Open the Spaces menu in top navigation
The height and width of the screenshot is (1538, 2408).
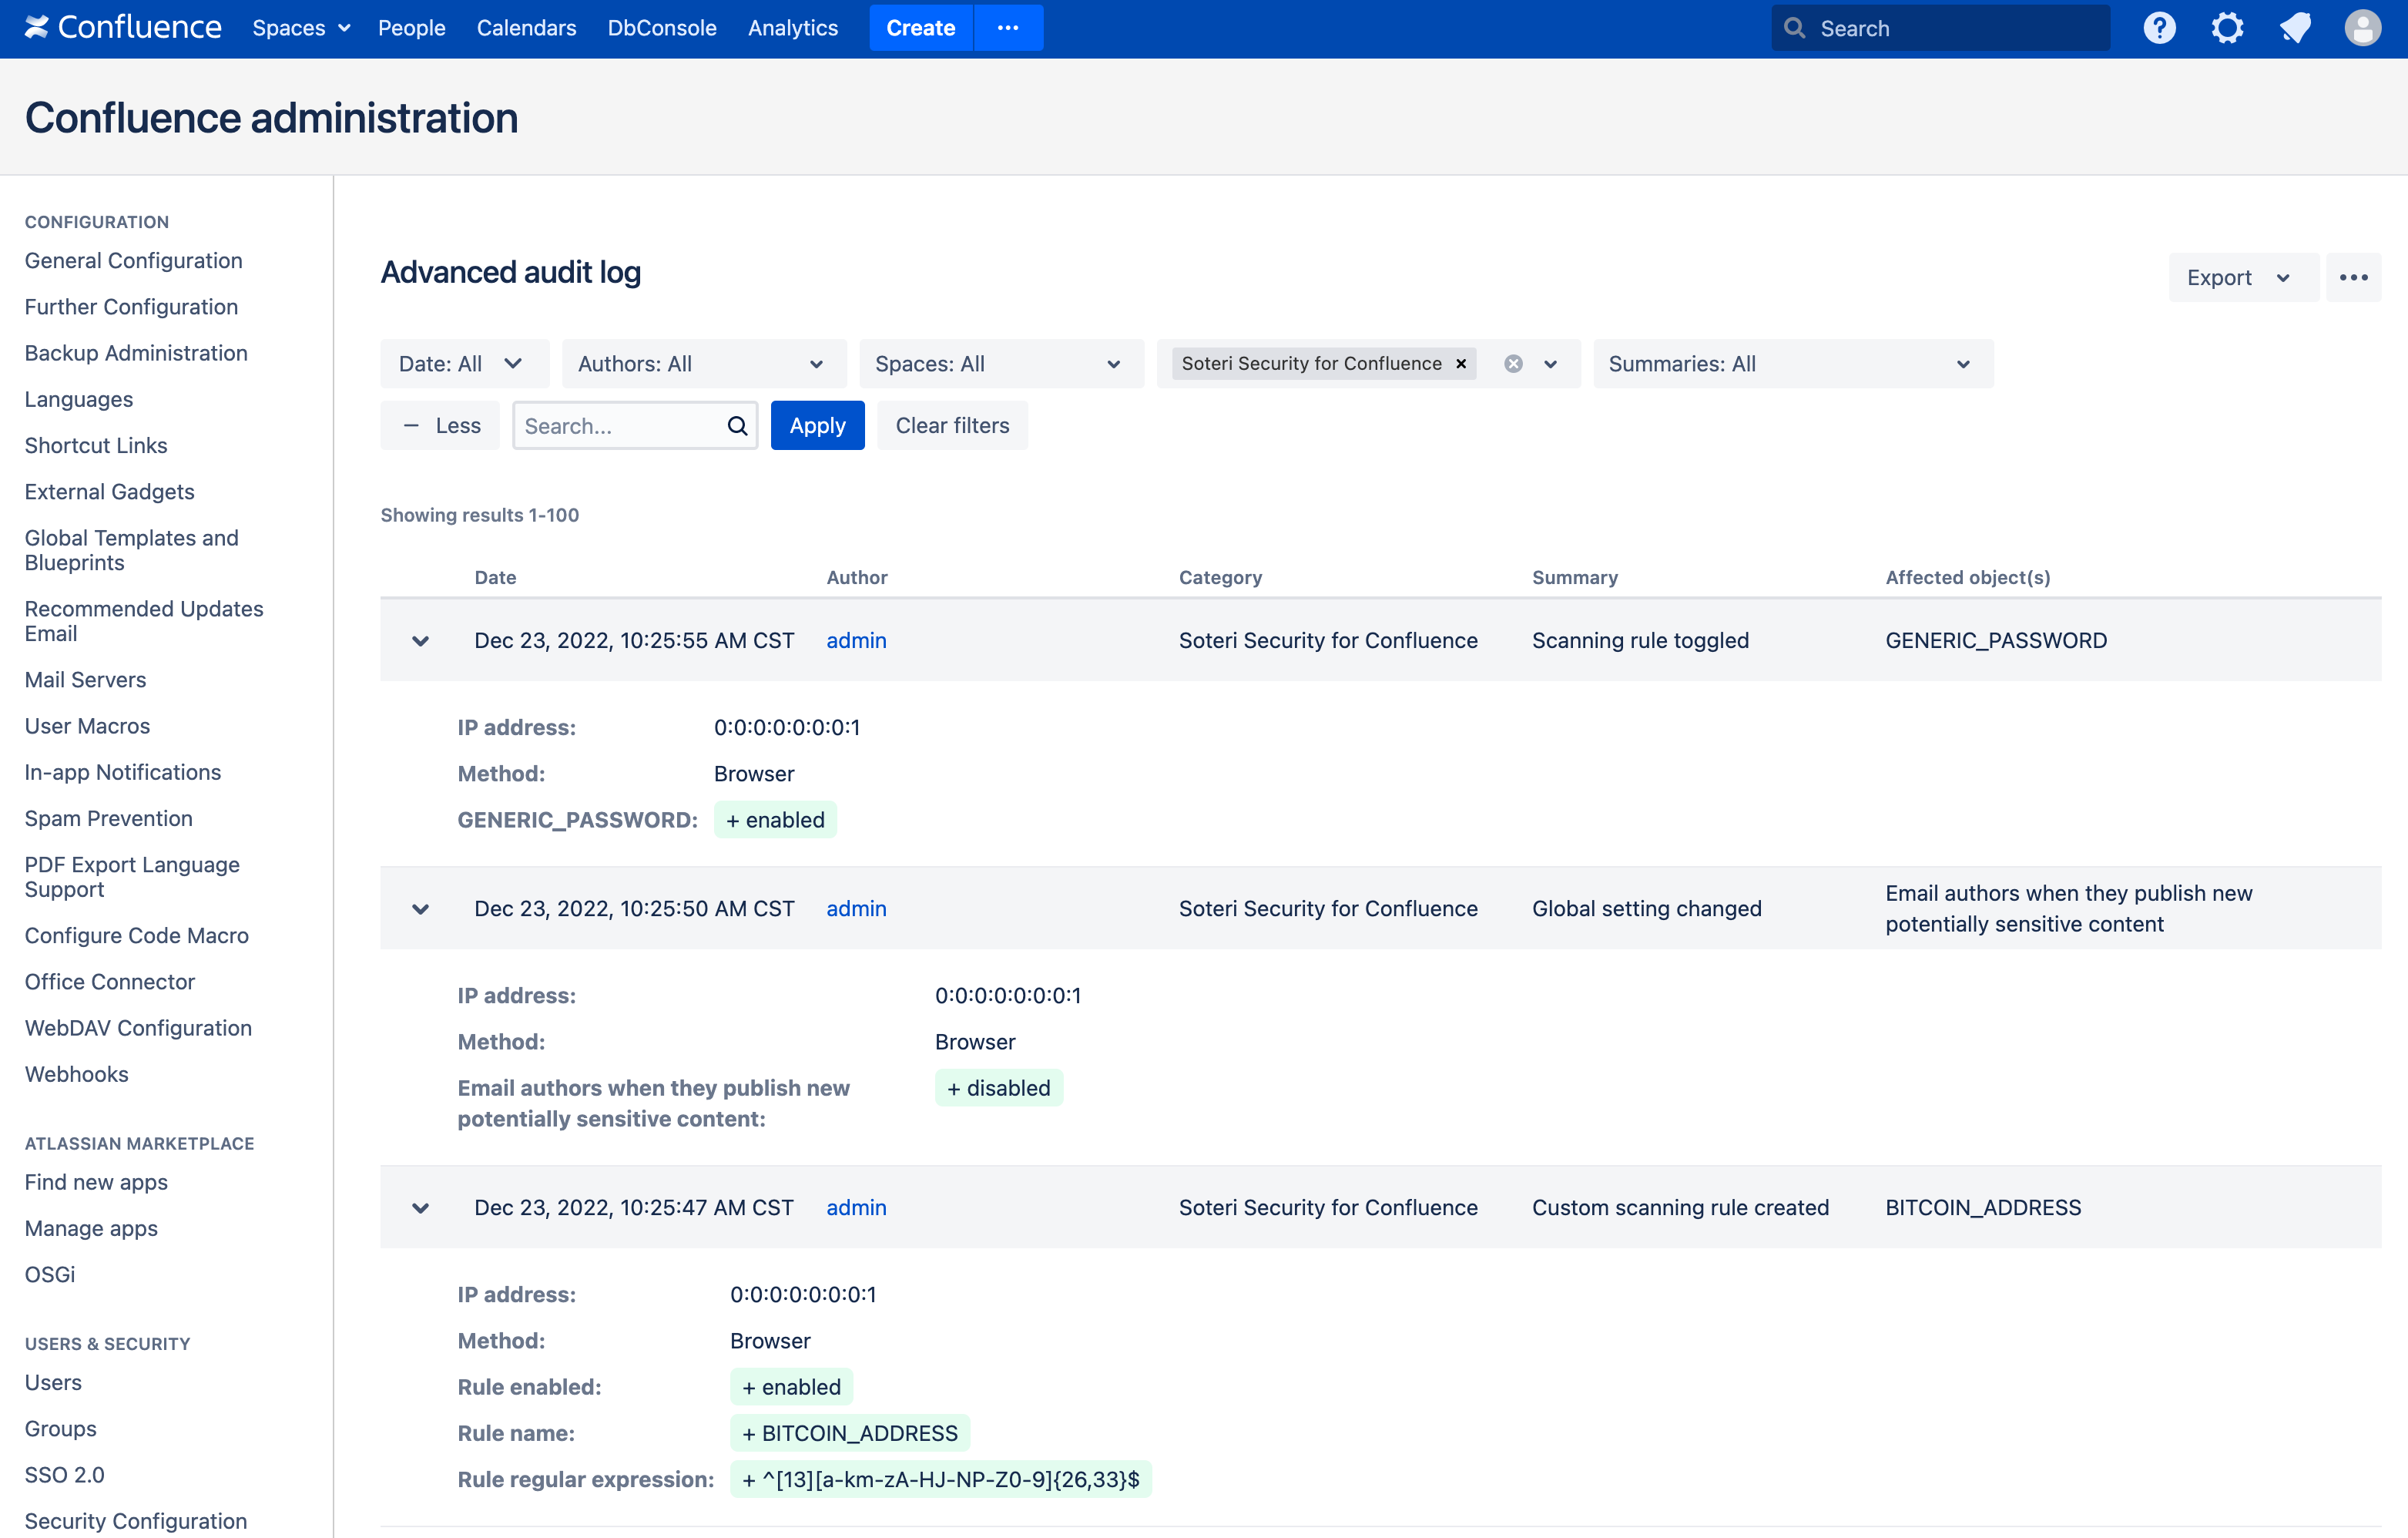301,28
